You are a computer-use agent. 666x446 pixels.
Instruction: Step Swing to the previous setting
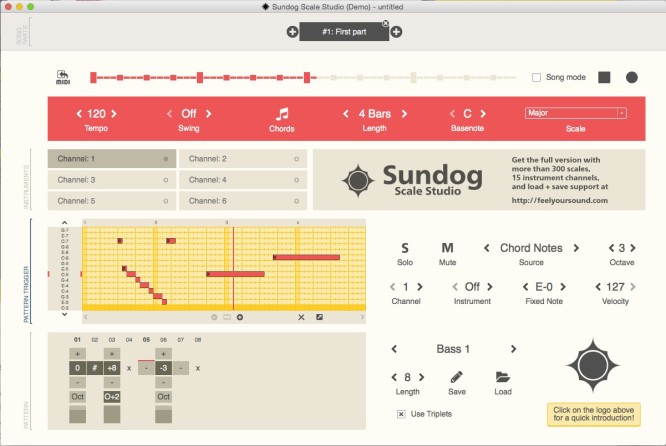[169, 113]
